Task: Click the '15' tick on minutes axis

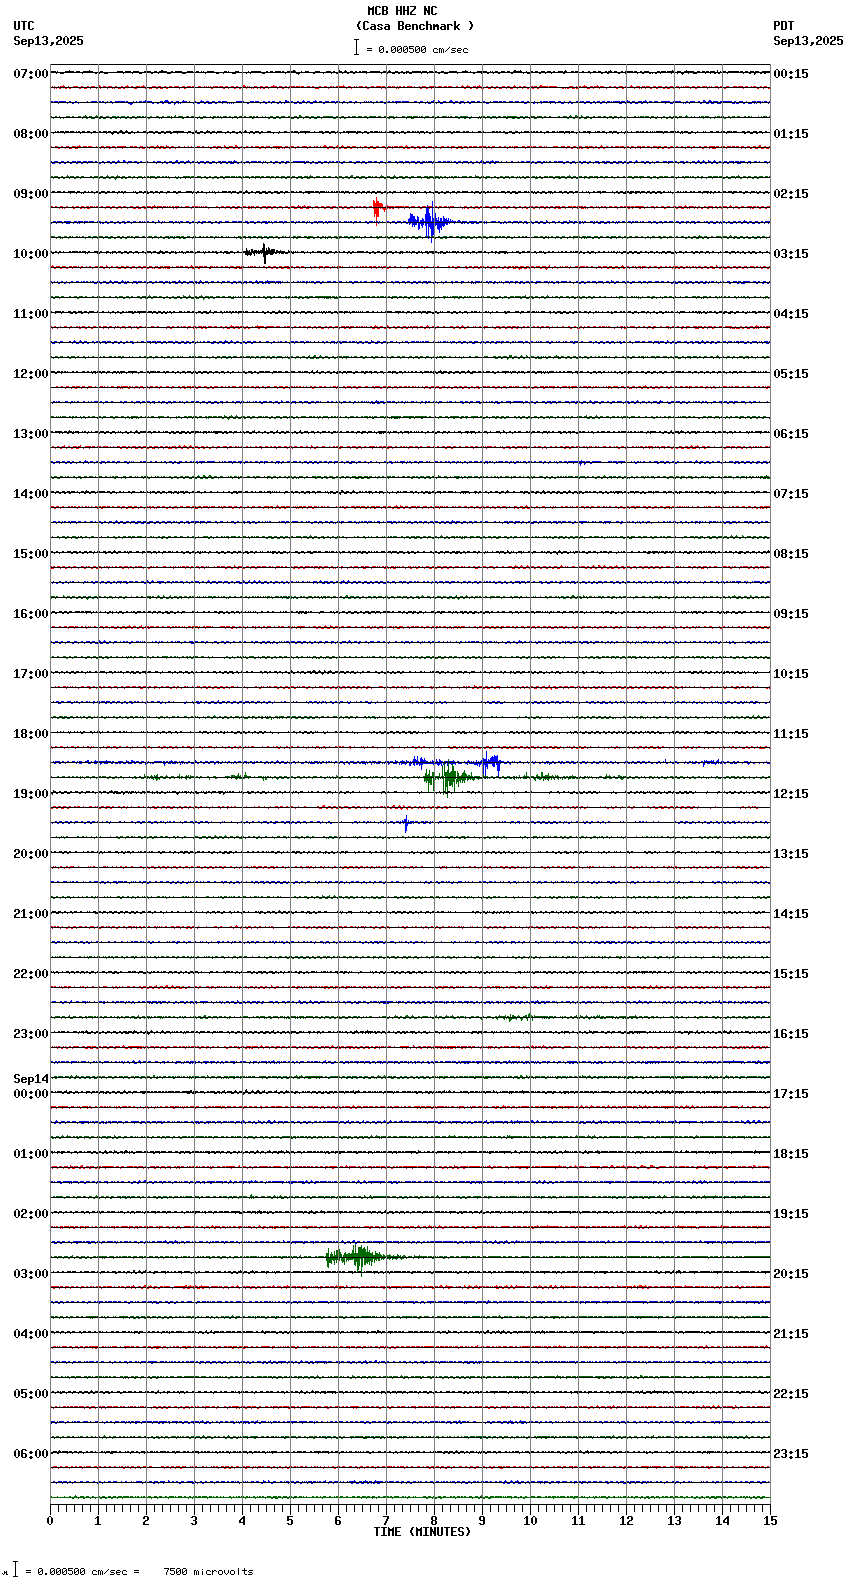Action: click(x=770, y=1521)
